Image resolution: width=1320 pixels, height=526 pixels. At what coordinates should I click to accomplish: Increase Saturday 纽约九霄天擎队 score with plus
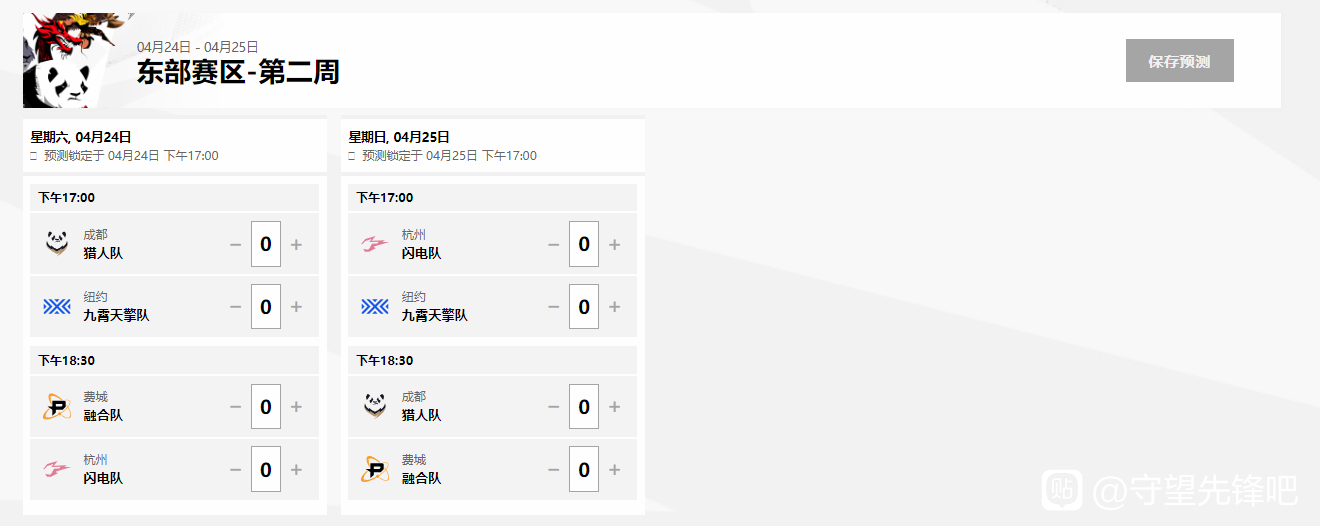[x=296, y=307]
